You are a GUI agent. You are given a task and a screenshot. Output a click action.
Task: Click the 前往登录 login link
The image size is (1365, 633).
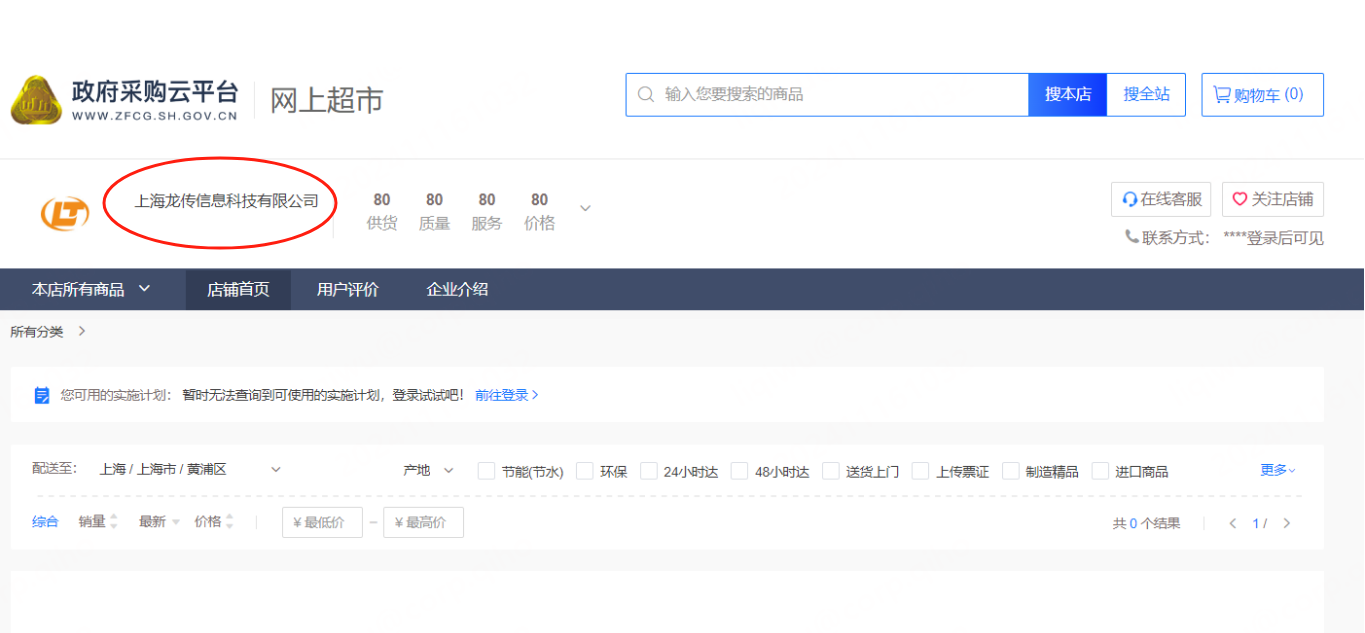tap(506, 395)
